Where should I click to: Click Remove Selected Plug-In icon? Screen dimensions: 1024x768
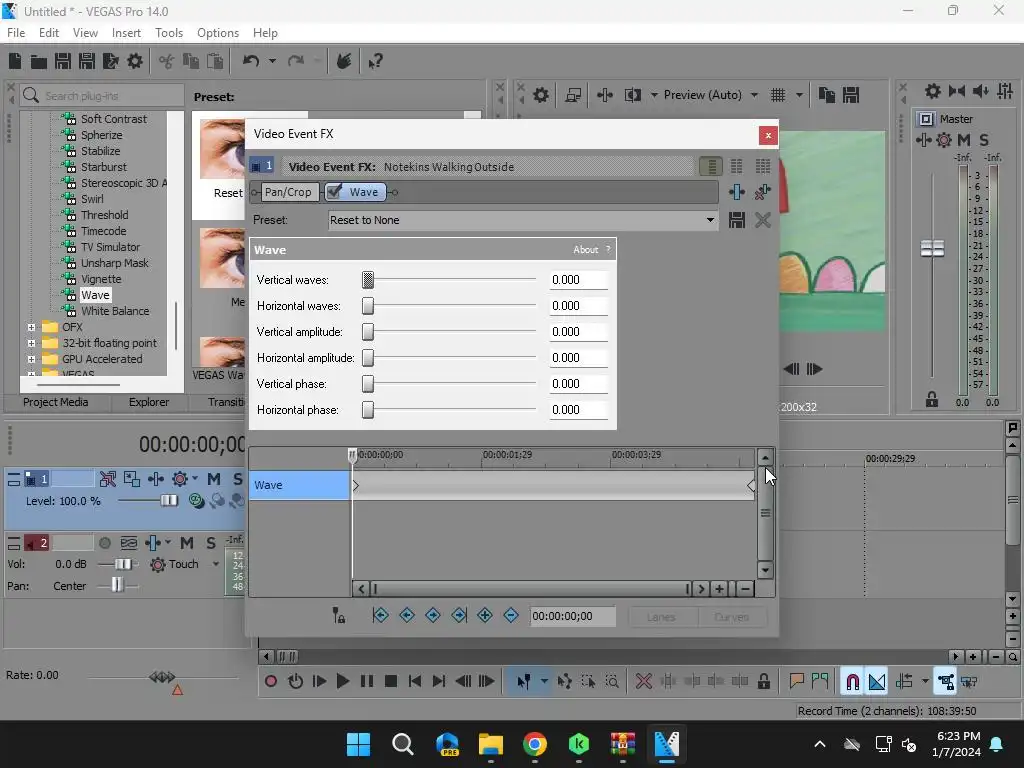coord(762,191)
